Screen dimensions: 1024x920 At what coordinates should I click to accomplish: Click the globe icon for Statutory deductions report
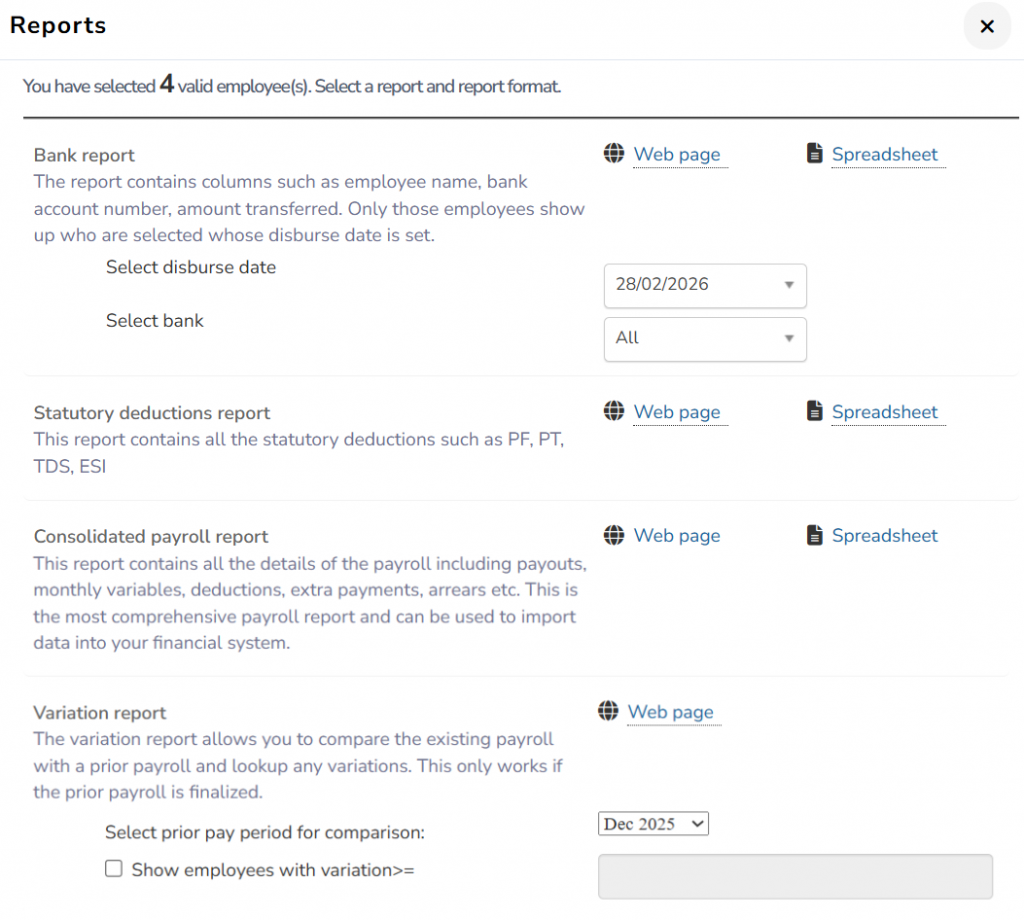point(614,412)
